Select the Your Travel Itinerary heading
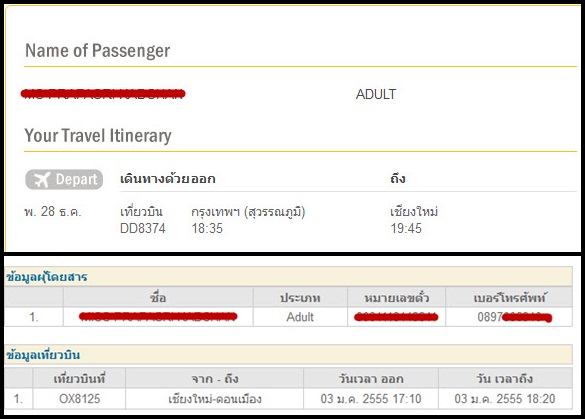Screen dimensions: 585x419 coord(98,136)
